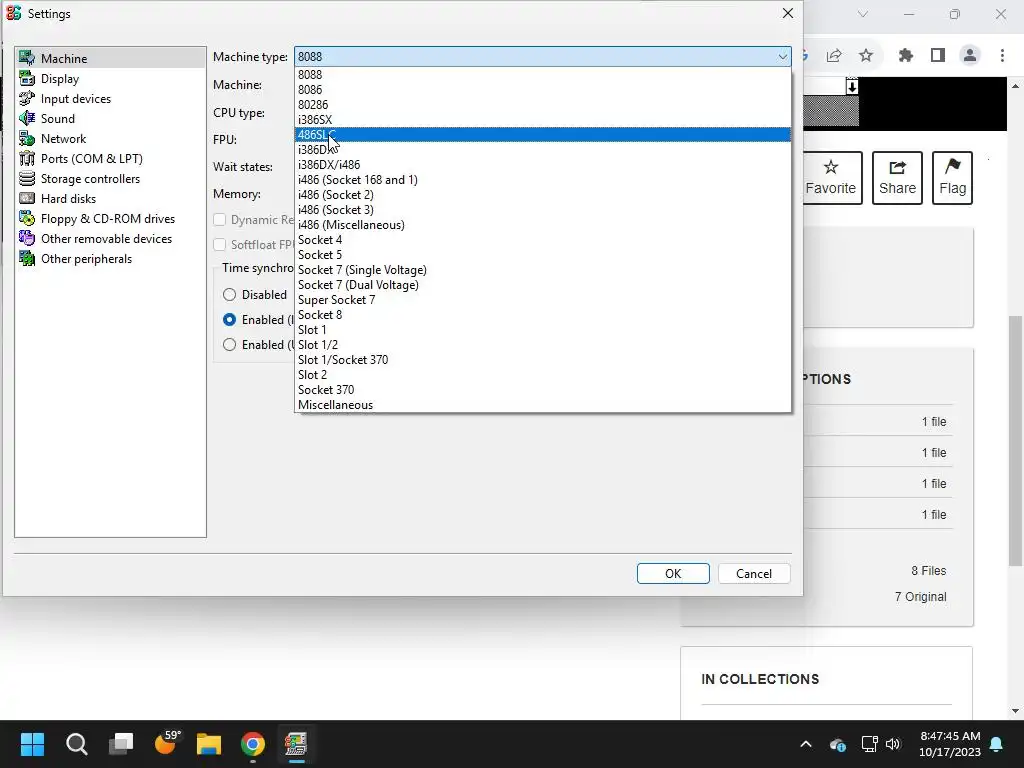
Task: Click the Display category icon
Action: click(27, 78)
